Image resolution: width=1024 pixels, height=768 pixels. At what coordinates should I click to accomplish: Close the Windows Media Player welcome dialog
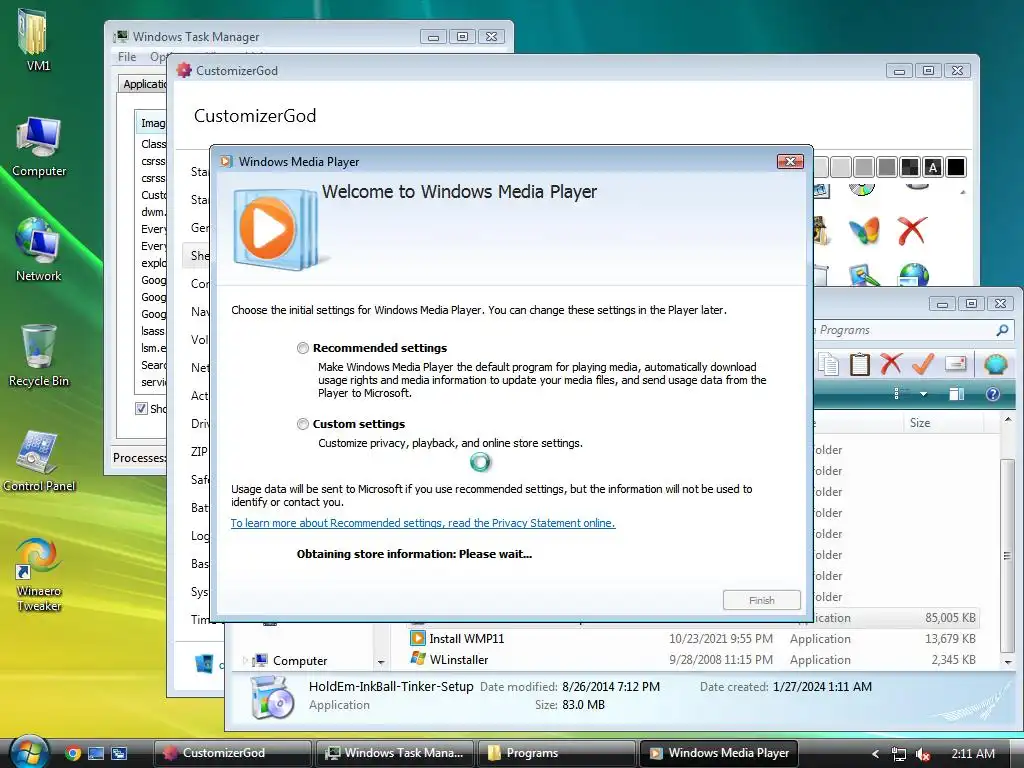pyautogui.click(x=790, y=161)
